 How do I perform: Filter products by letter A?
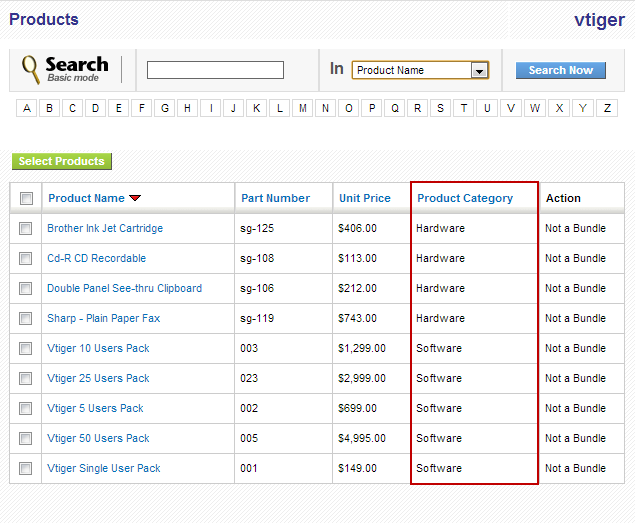(x=26, y=108)
